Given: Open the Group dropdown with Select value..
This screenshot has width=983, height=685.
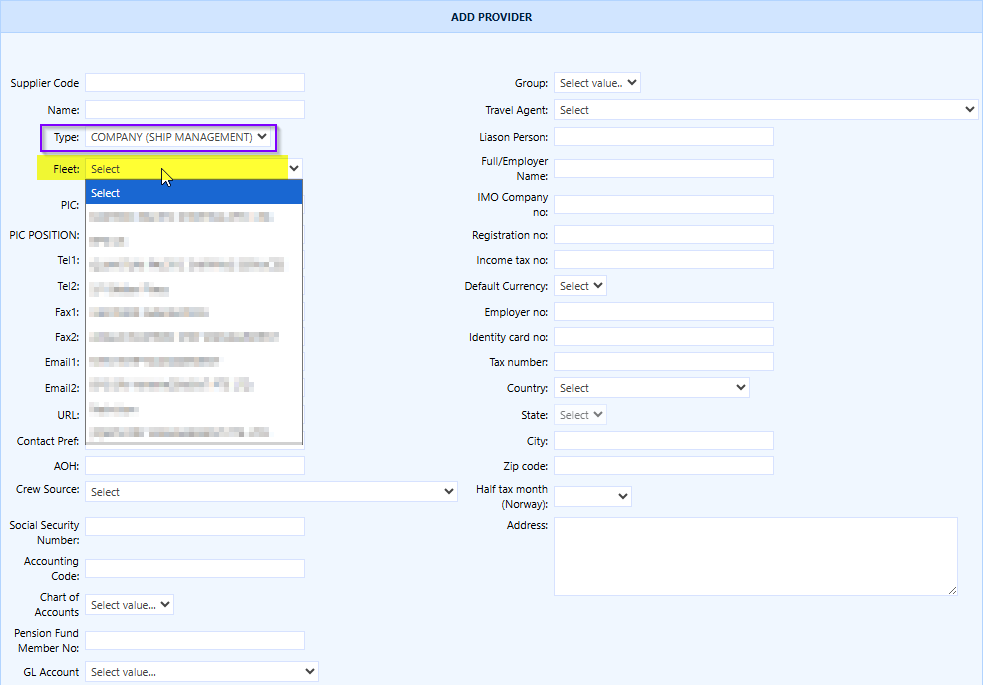Looking at the screenshot, I should tap(596, 83).
